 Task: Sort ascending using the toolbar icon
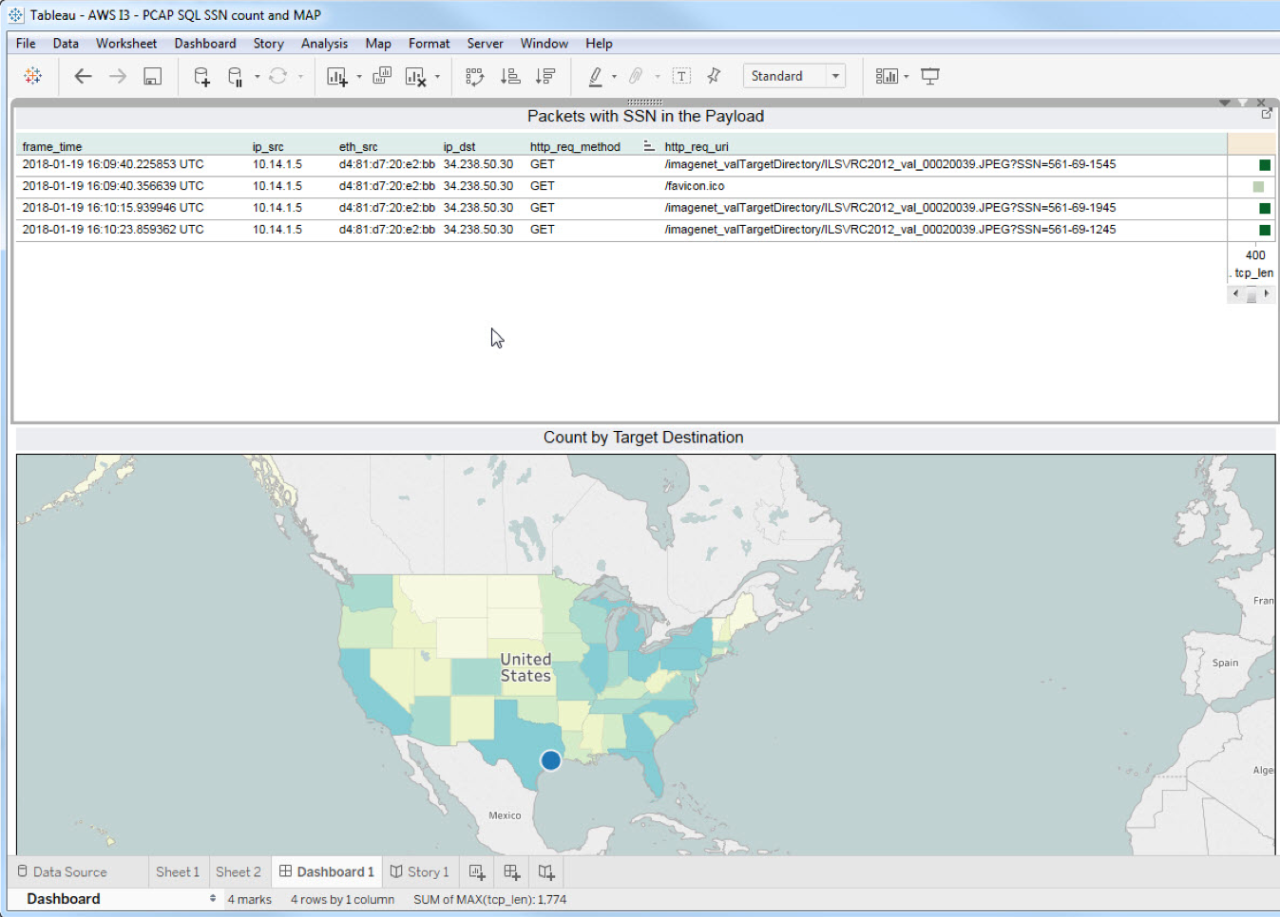point(510,76)
